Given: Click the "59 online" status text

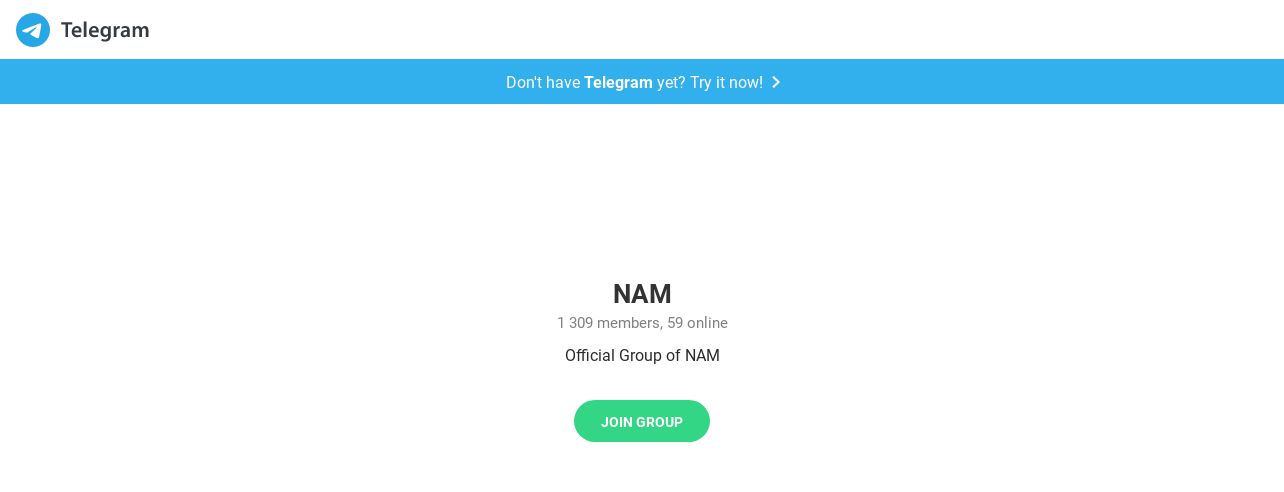Looking at the screenshot, I should point(697,323).
